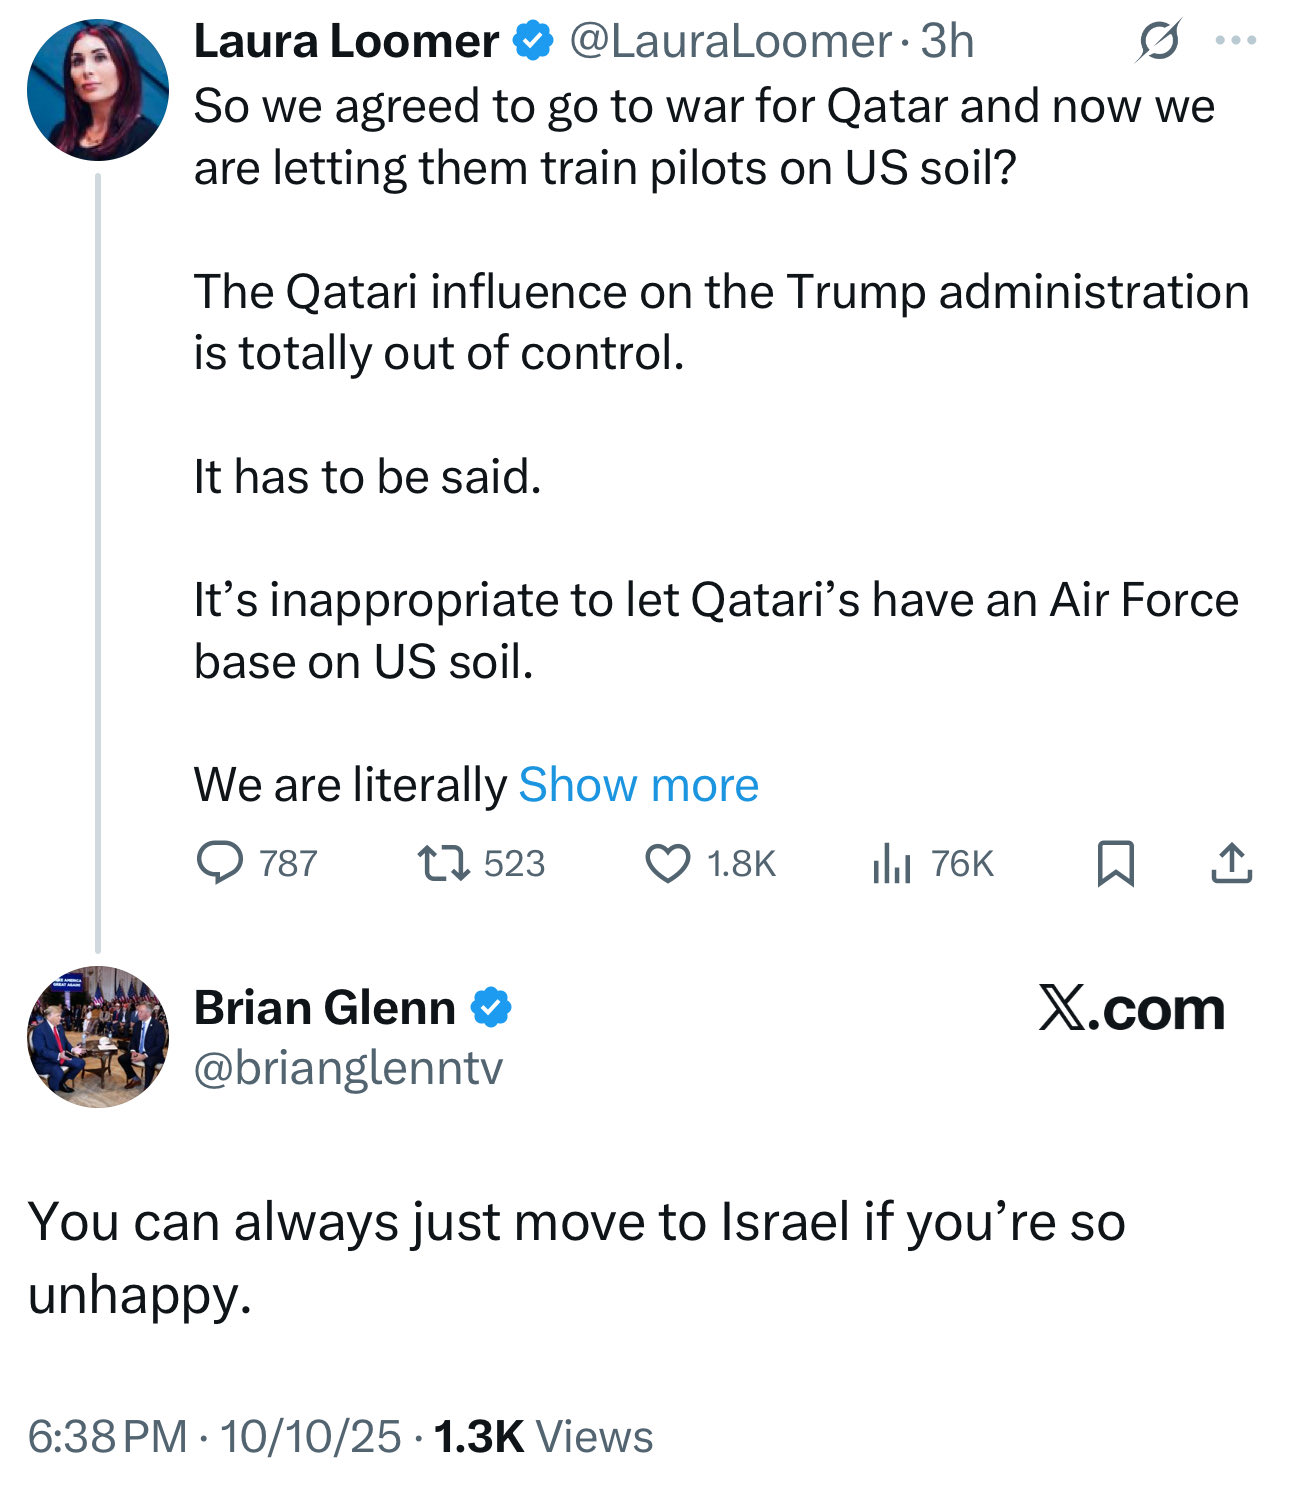Click the @brianglenntv handle

coord(348,1068)
